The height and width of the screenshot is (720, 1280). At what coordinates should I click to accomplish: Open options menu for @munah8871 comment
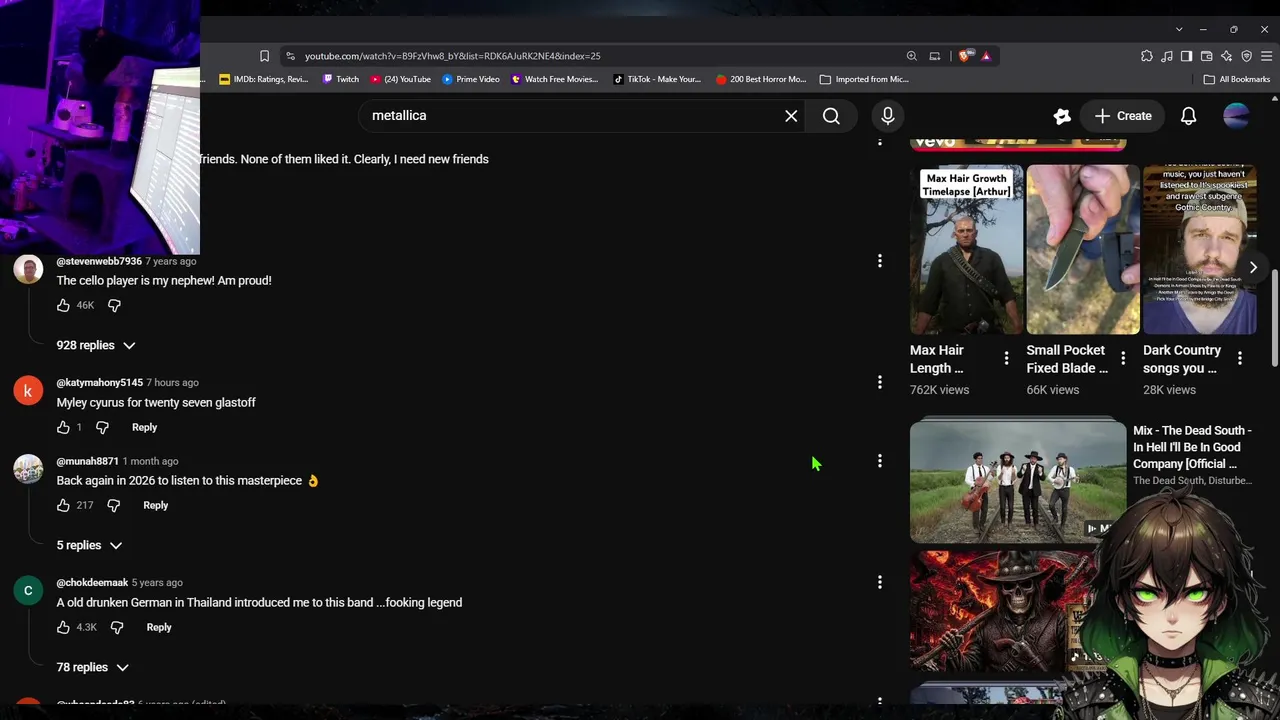pyautogui.click(x=880, y=461)
